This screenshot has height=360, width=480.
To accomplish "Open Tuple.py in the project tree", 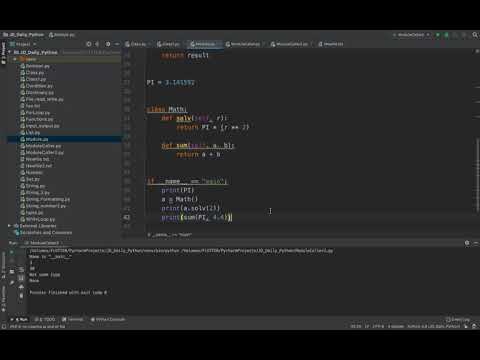I will point(32,212).
